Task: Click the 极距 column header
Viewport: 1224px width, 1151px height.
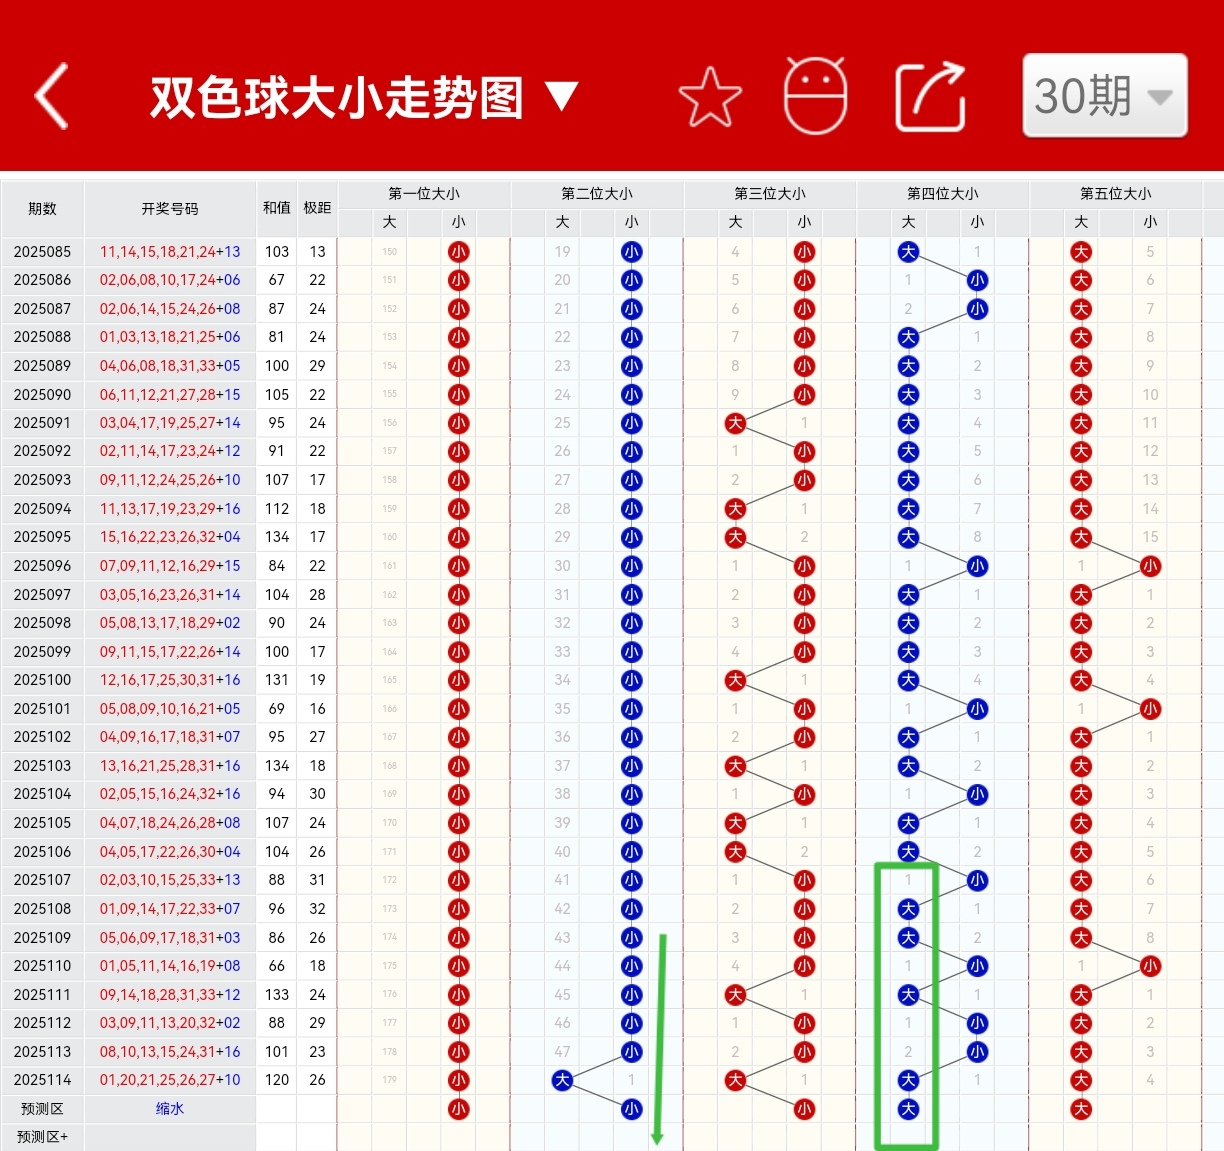Action: [317, 208]
